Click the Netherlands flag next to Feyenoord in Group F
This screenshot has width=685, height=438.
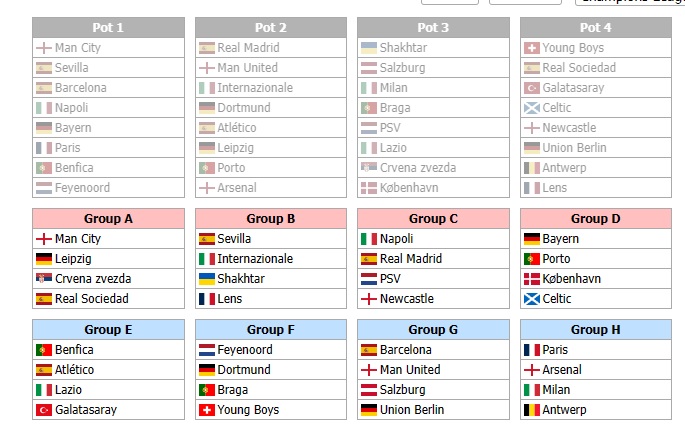[207, 350]
